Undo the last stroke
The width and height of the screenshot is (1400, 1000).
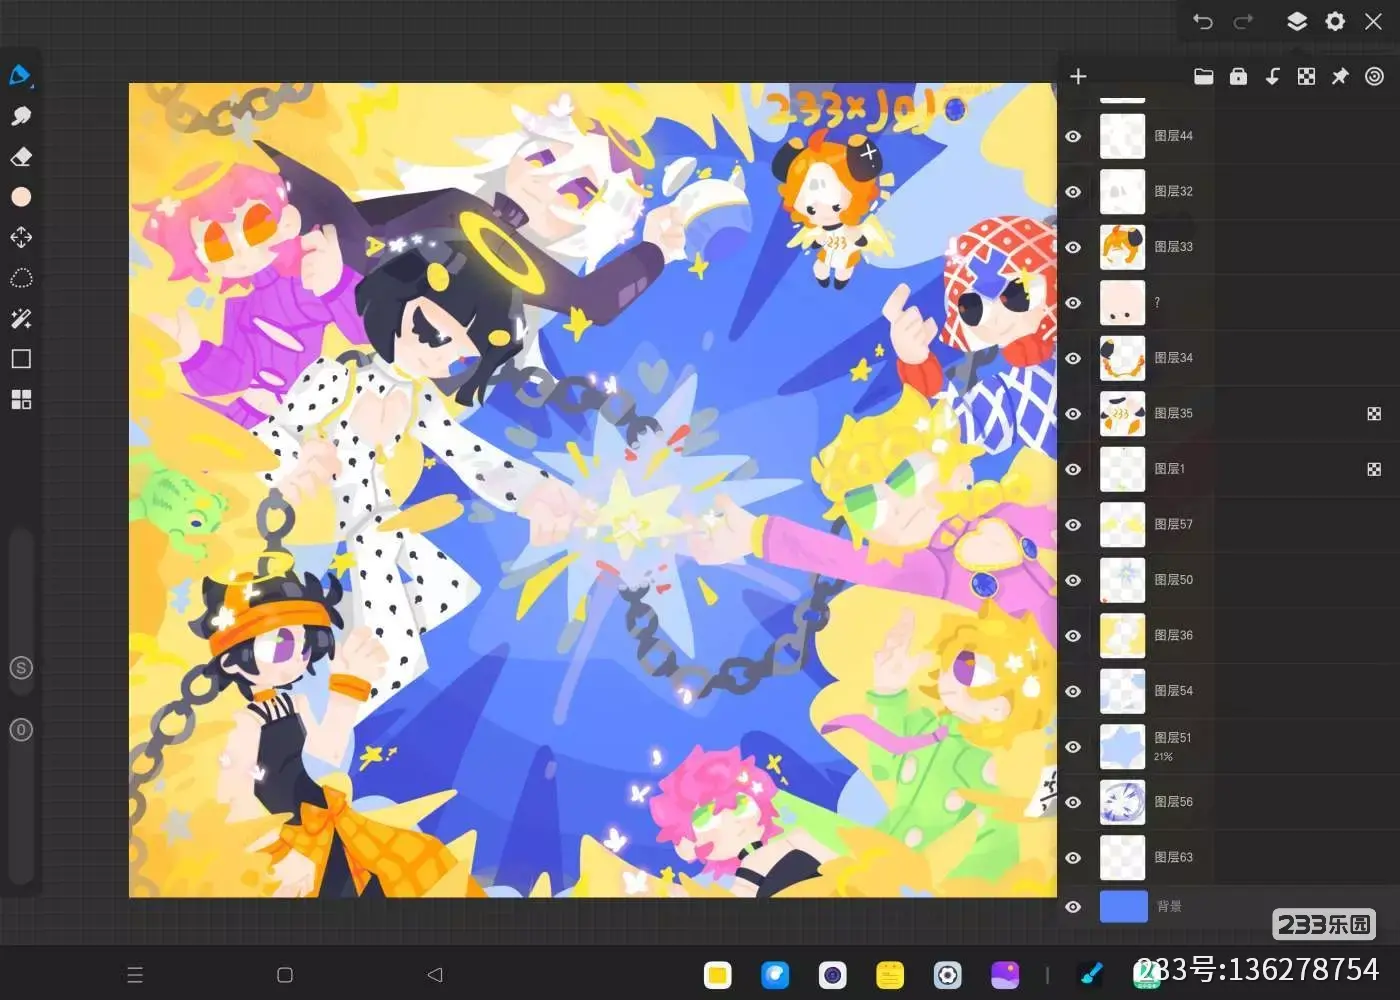pos(1203,21)
